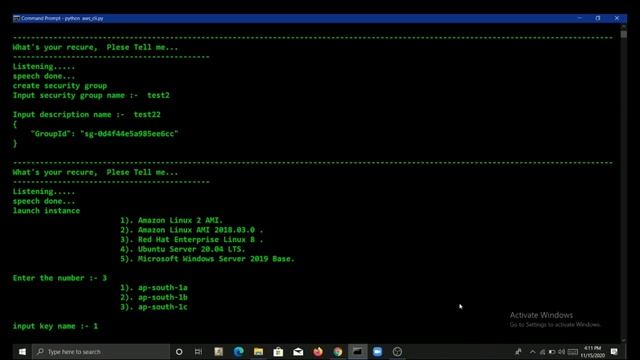Screen dimensions: 640x360
Task: Click the '3). ap-south-1c' zone line
Action: pos(154,307)
